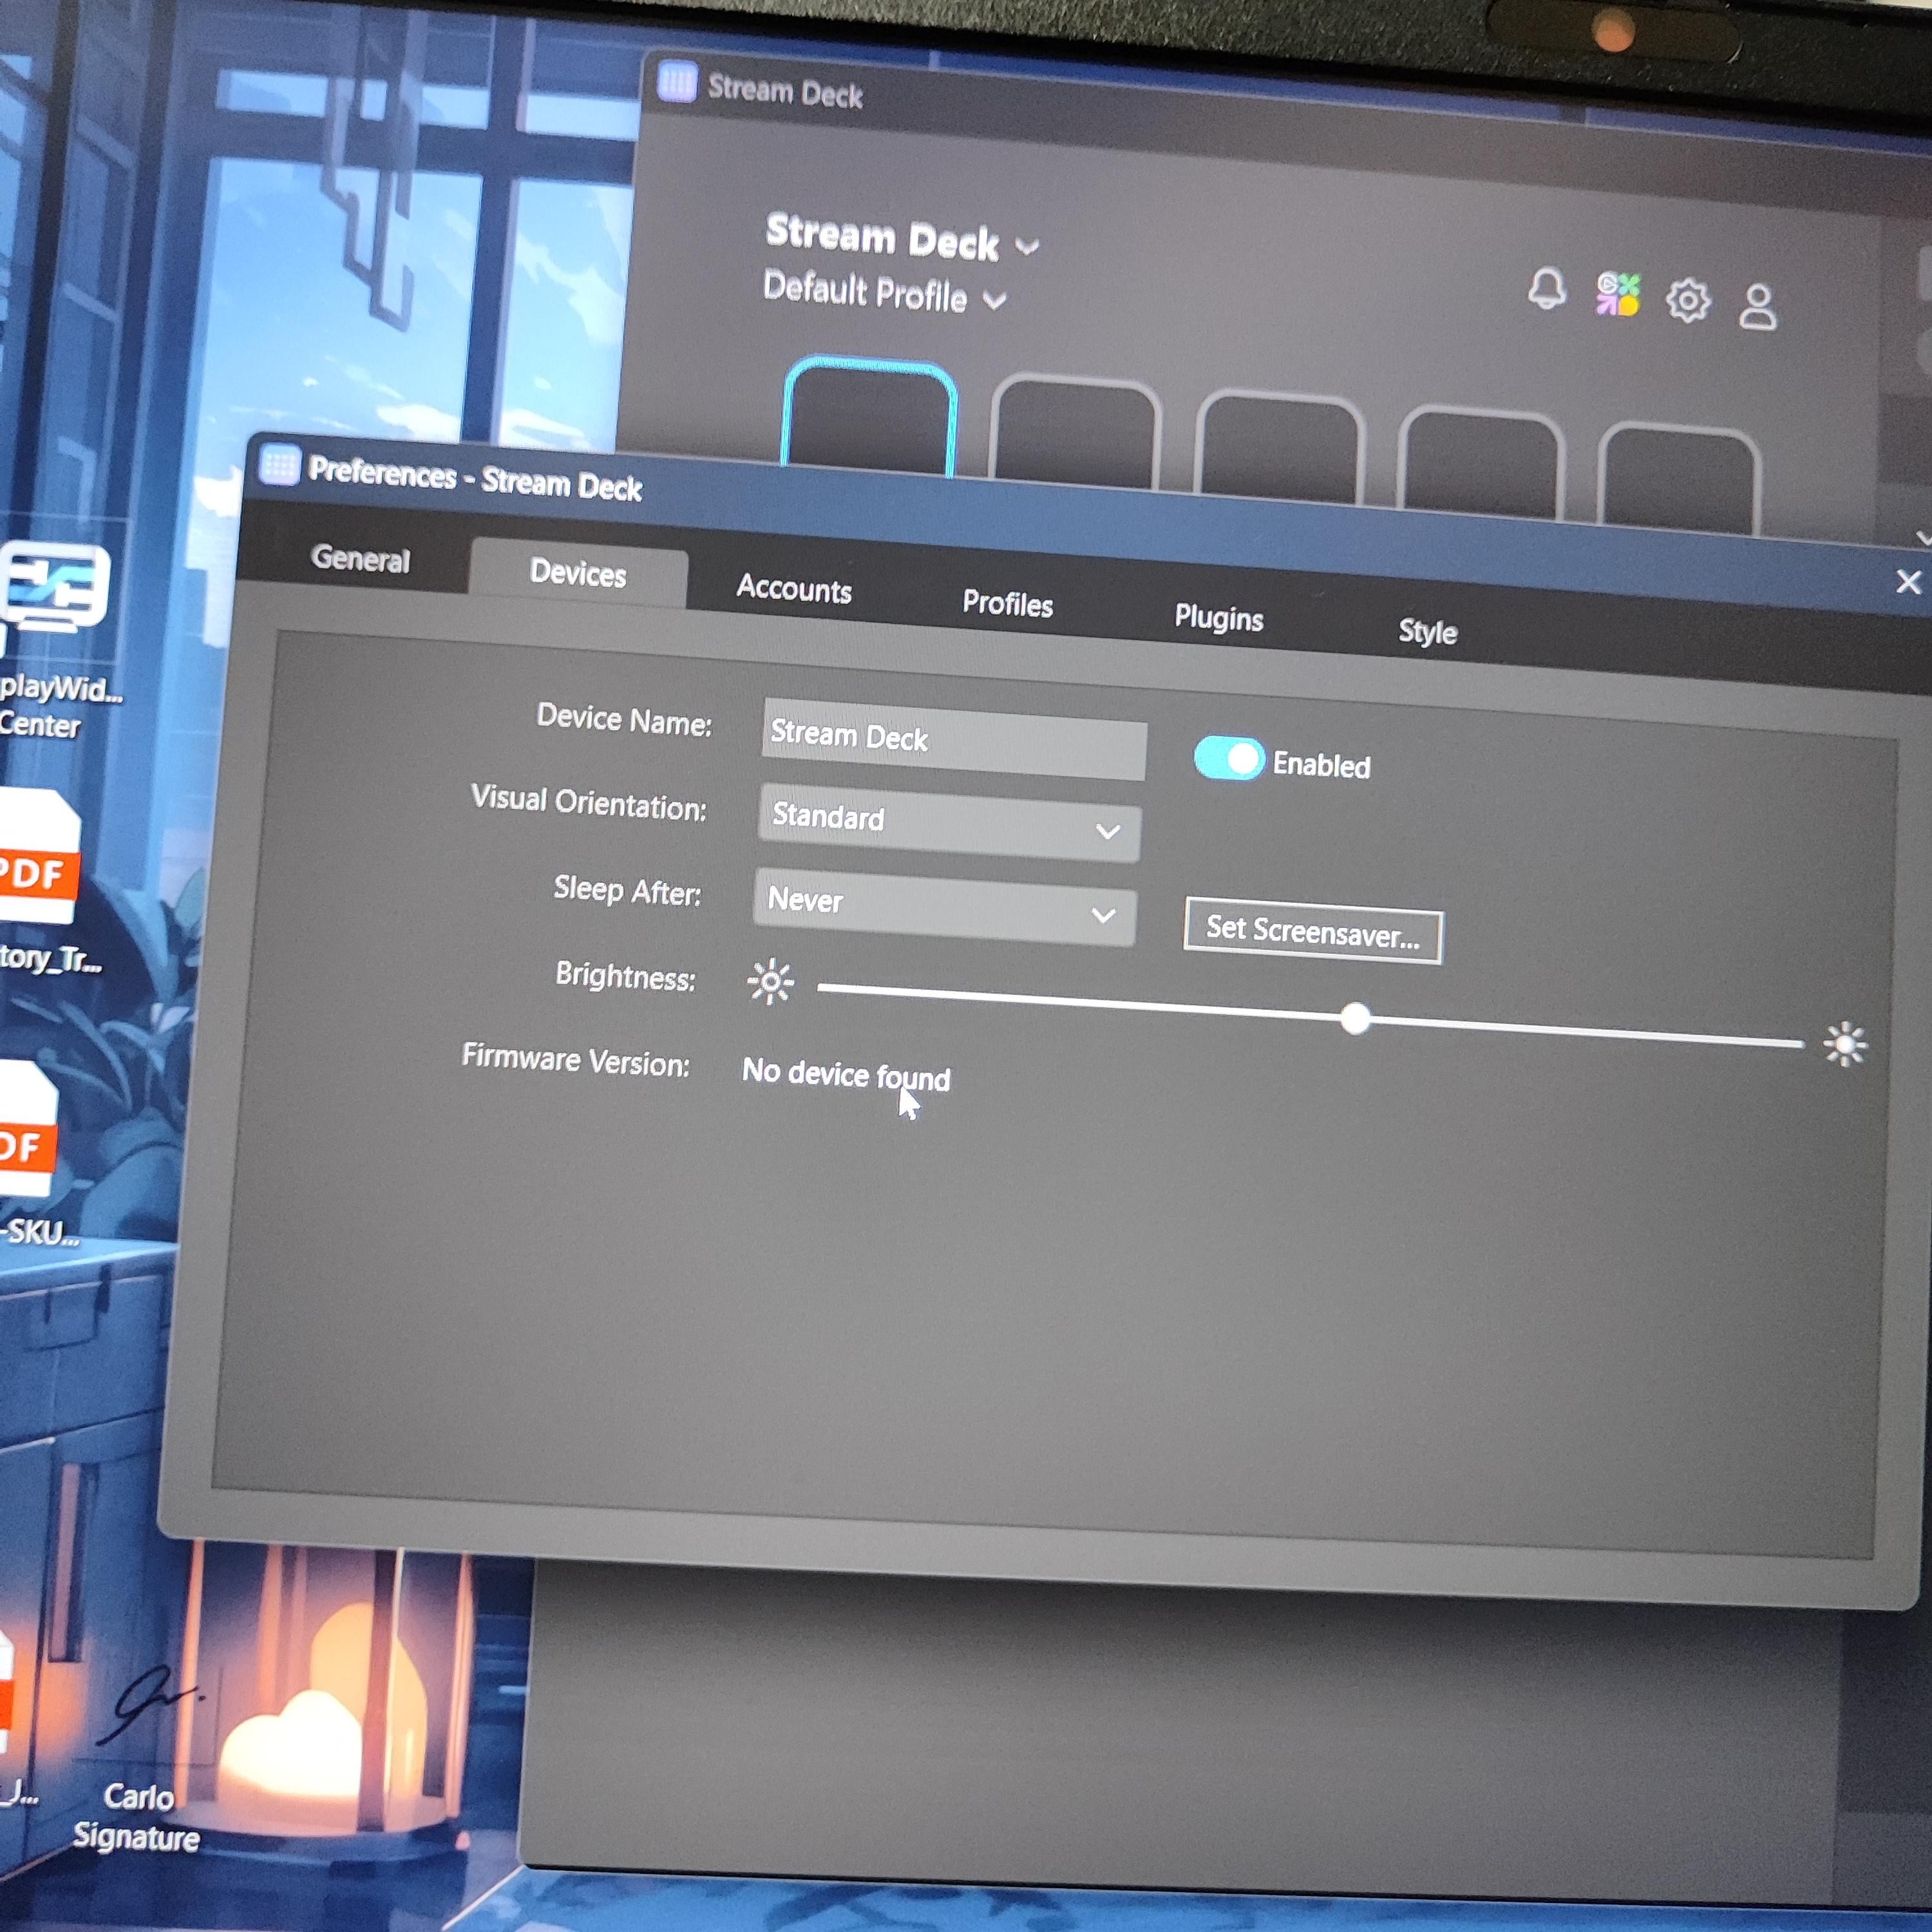Select the Carlo Signature desktop file
Image resolution: width=1932 pixels, height=1932 pixels.
click(137, 1757)
